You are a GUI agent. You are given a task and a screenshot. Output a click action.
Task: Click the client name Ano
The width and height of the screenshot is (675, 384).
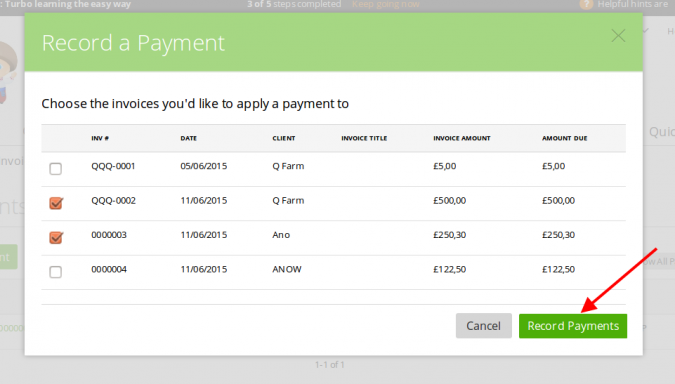pos(281,235)
